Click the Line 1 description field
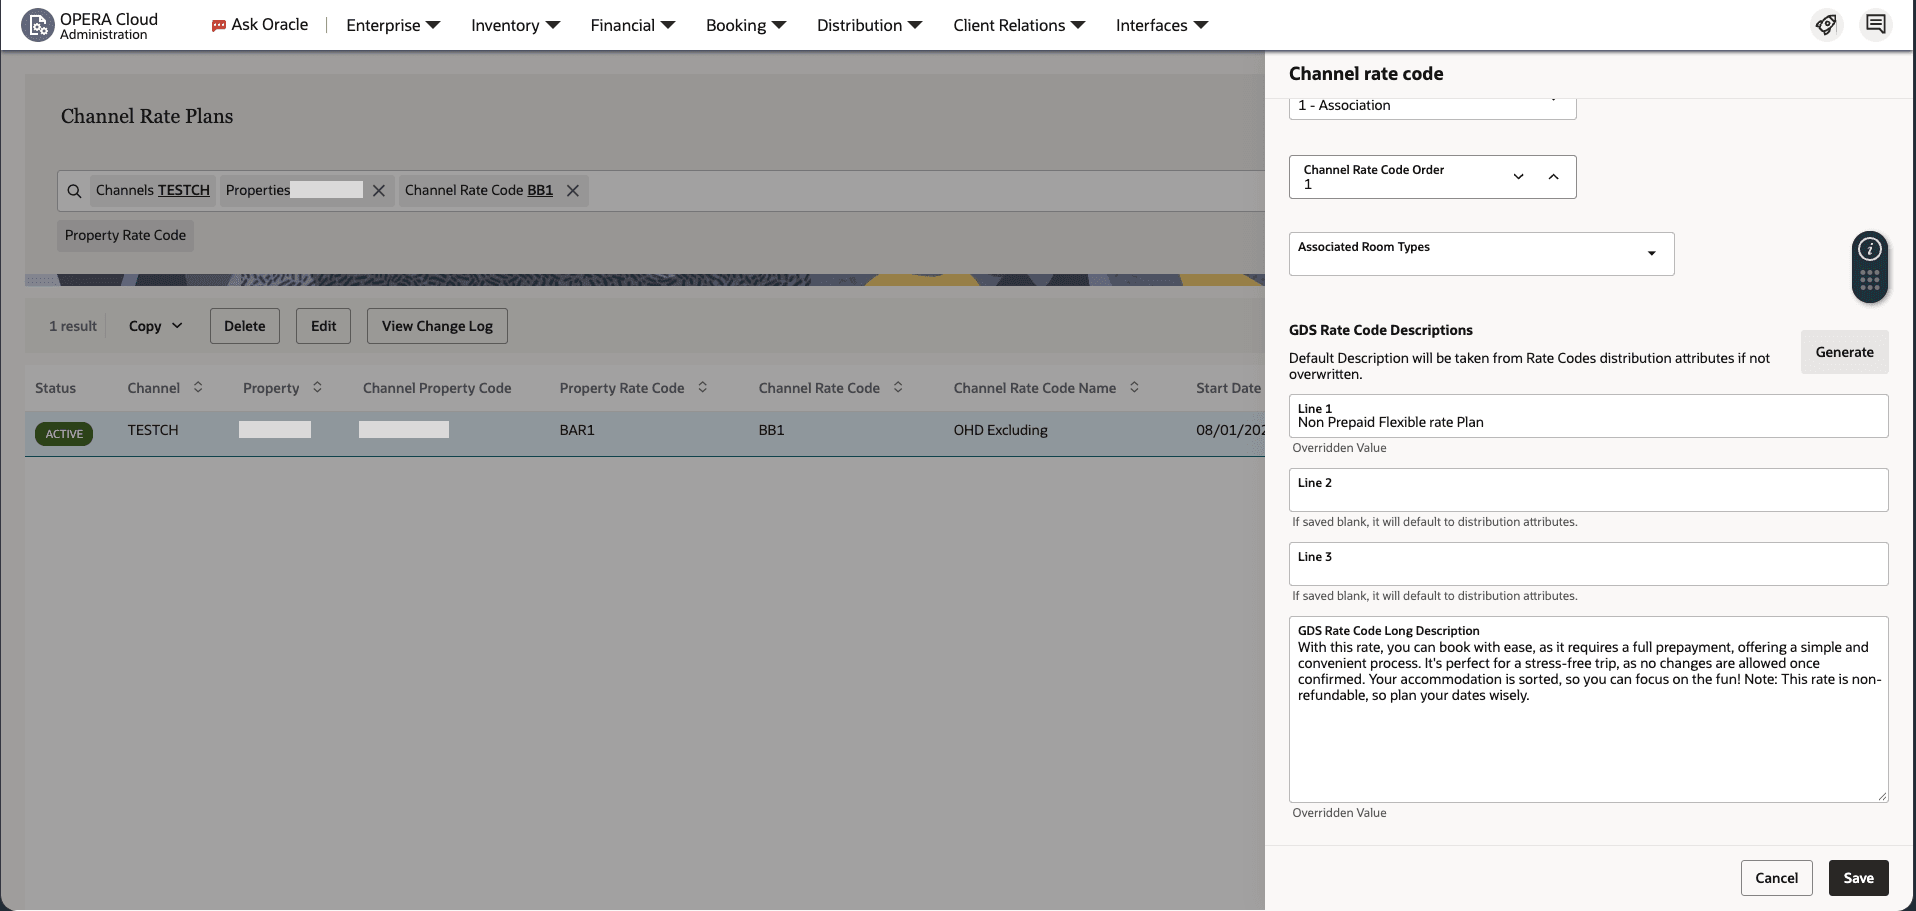The height and width of the screenshot is (911, 1916). coord(1588,416)
